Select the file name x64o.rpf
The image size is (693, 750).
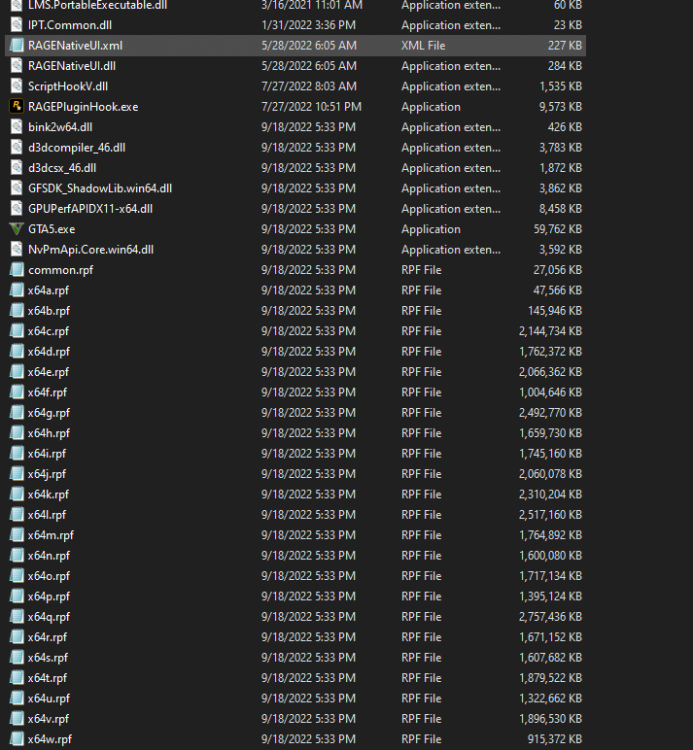click(49, 576)
